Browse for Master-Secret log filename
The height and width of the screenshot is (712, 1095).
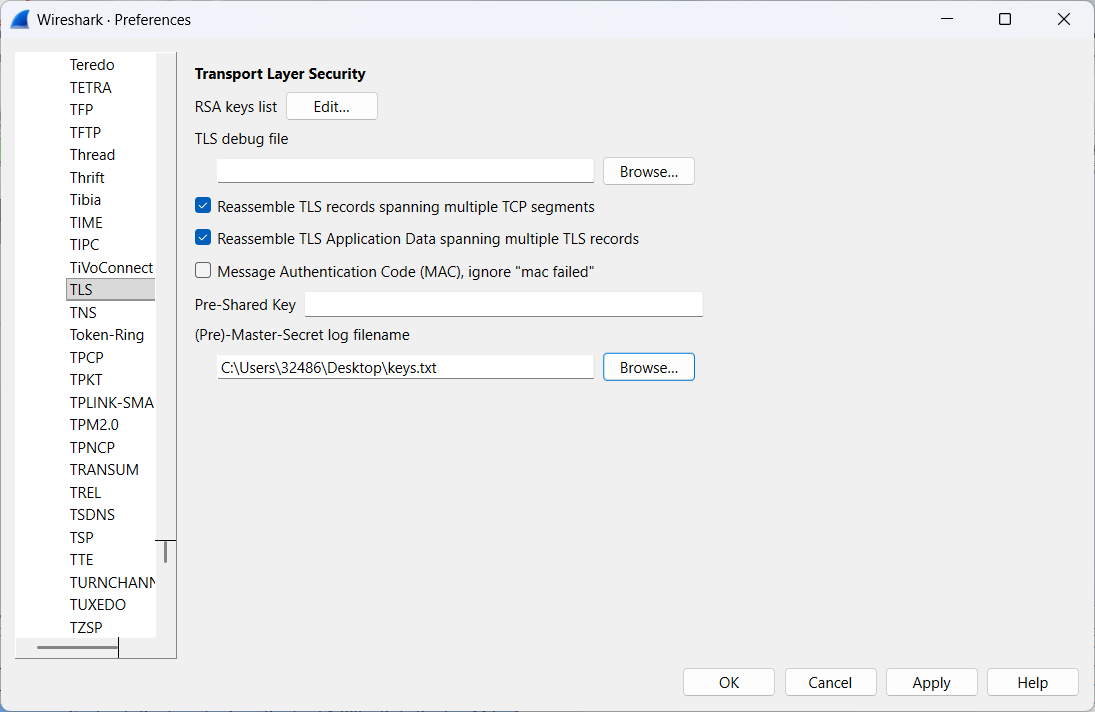[648, 368]
